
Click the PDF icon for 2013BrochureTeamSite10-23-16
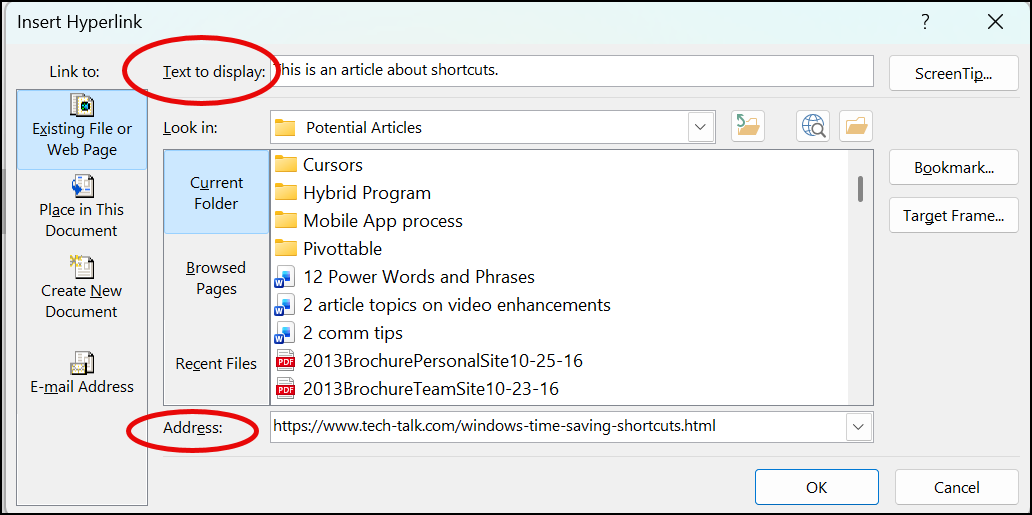[x=284, y=389]
